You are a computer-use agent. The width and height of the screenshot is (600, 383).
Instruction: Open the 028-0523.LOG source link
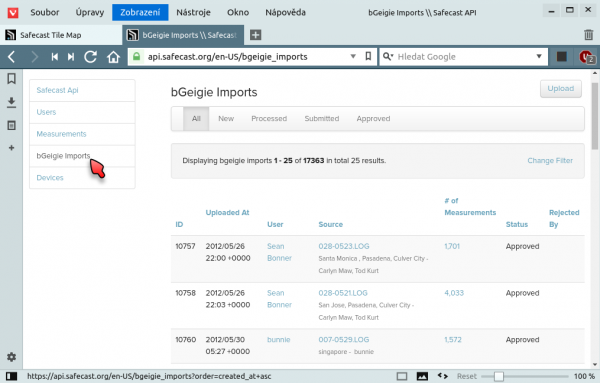[x=344, y=246]
